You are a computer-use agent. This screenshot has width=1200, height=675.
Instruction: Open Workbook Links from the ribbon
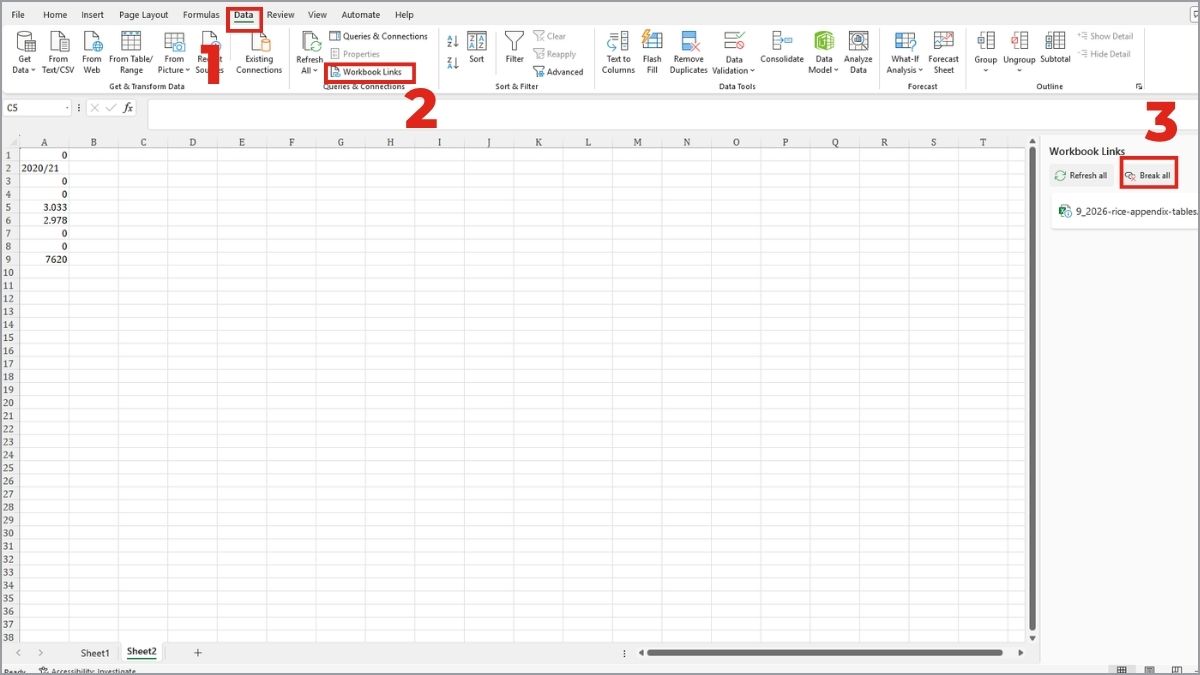pyautogui.click(x=366, y=72)
